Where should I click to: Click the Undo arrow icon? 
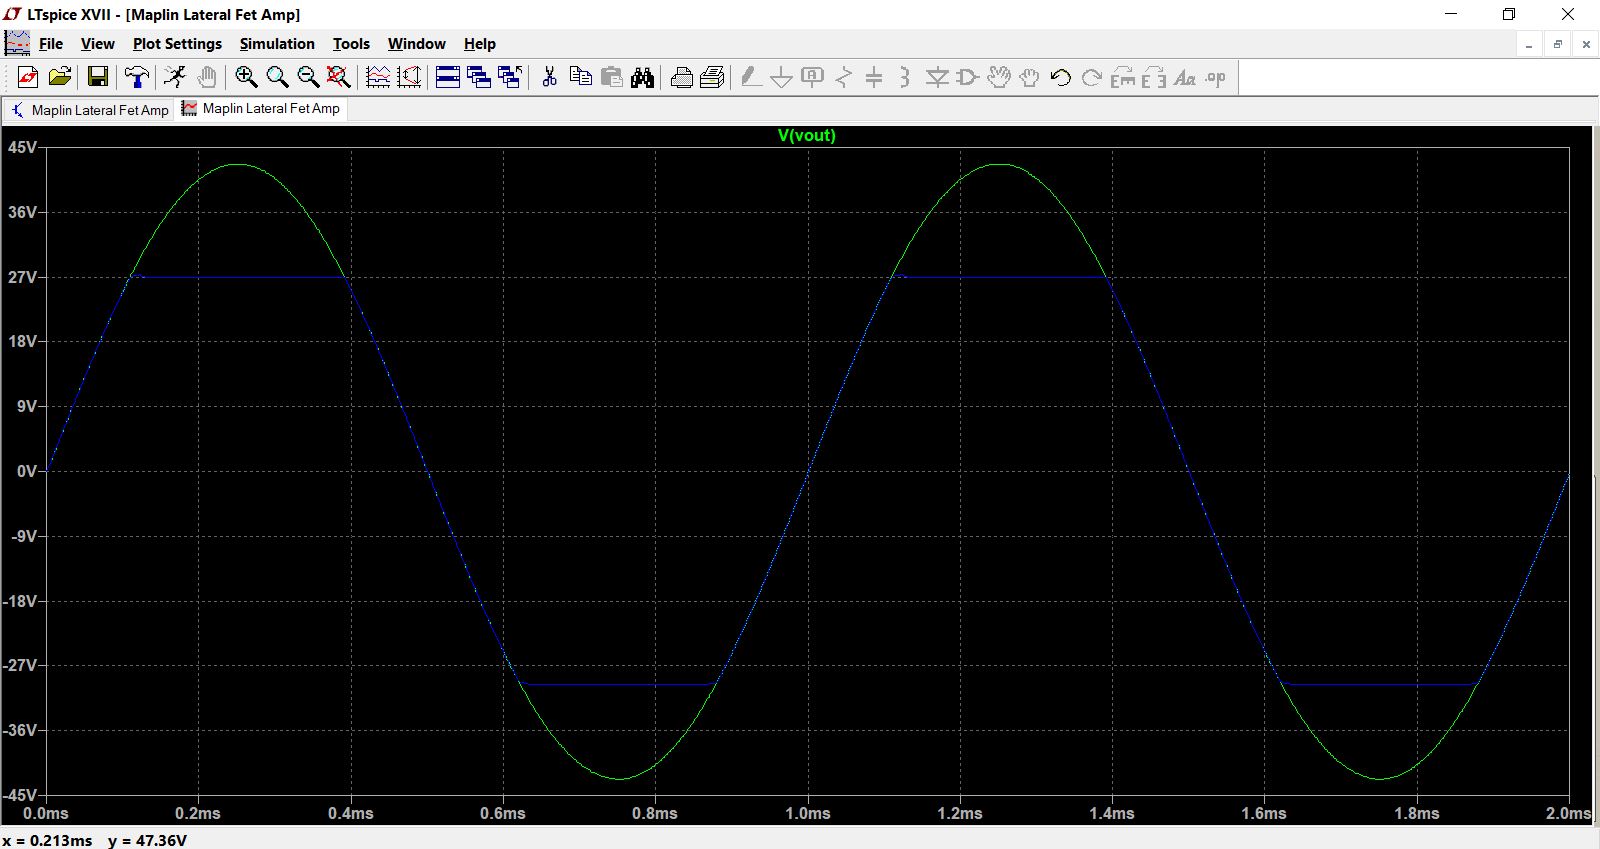click(x=1060, y=77)
